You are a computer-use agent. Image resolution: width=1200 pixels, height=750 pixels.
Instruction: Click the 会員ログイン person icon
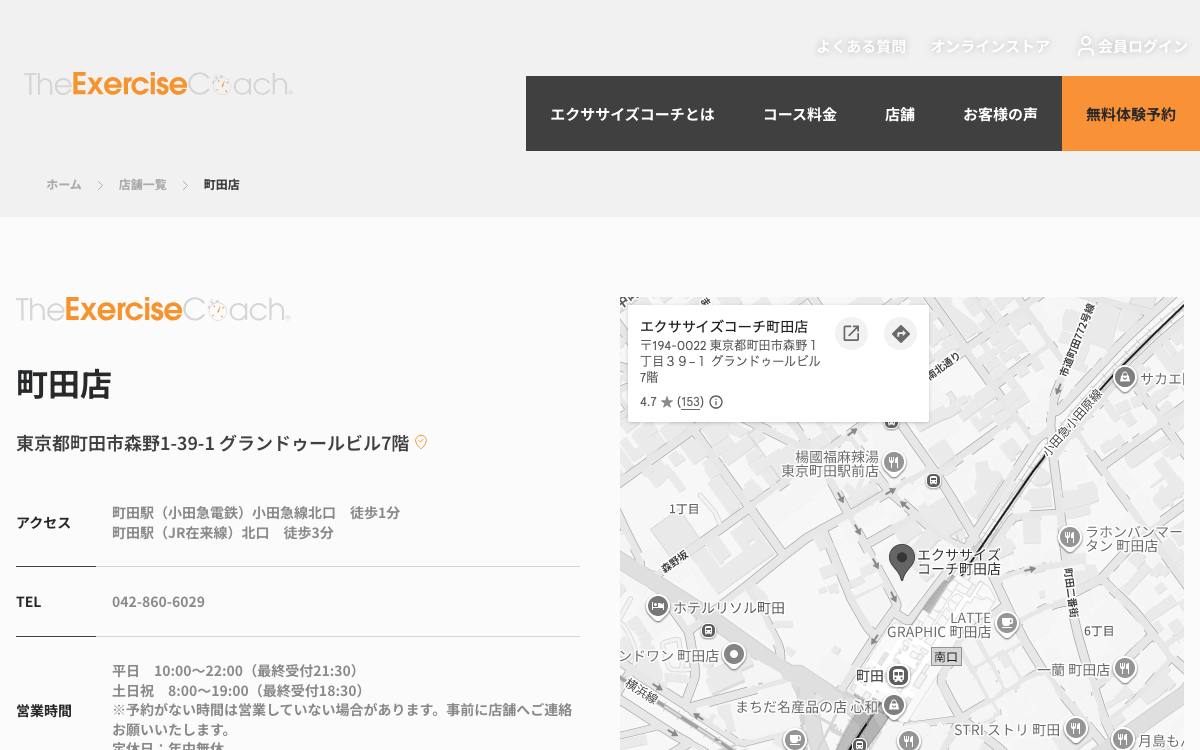pyautogui.click(x=1086, y=45)
